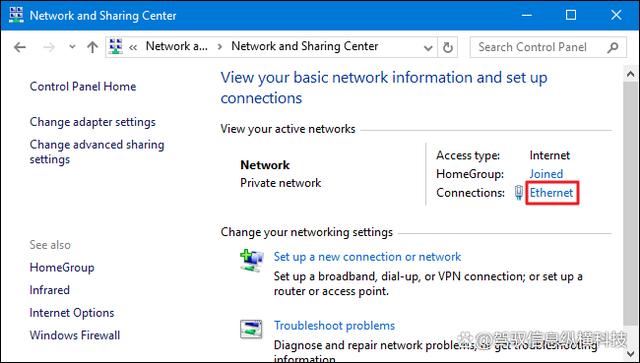
Task: Open the recent locations dropdown arrow
Action: [x=72, y=47]
